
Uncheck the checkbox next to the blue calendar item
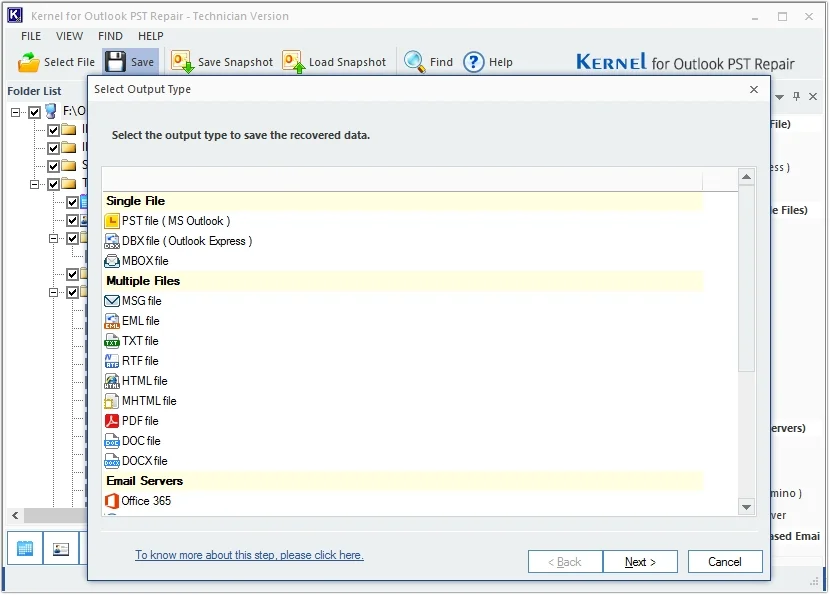73,202
